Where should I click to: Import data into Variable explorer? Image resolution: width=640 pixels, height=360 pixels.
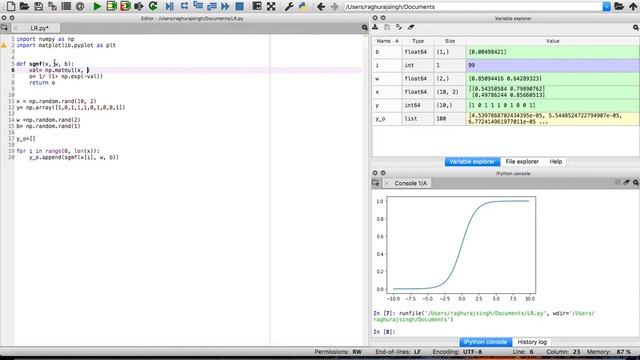(x=375, y=27)
